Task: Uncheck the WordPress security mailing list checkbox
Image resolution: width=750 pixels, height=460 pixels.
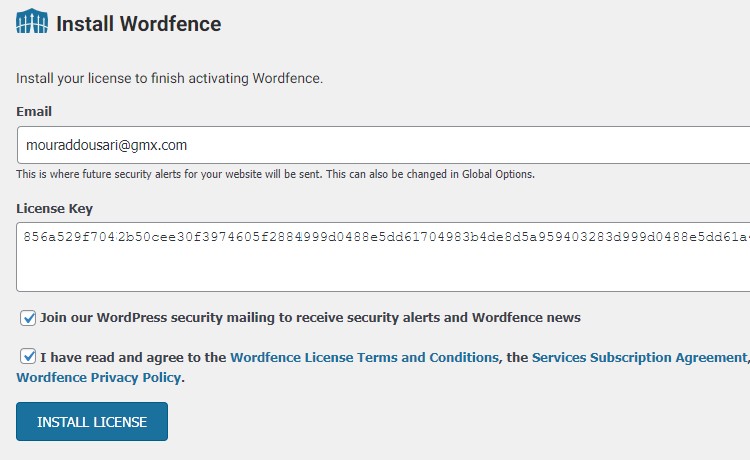Action: click(28, 318)
